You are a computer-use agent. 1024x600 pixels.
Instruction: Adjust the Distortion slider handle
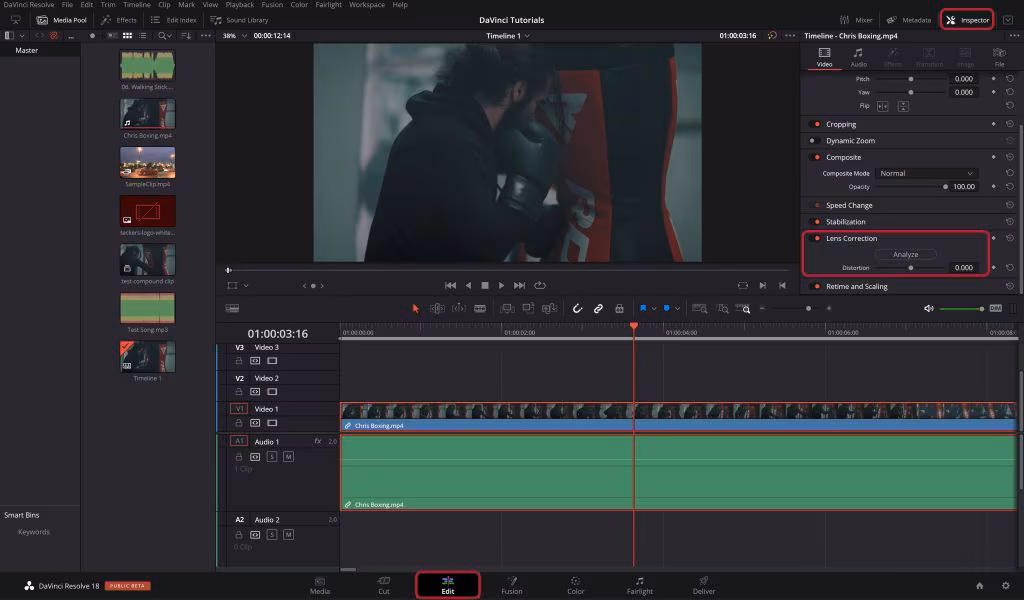(910, 268)
